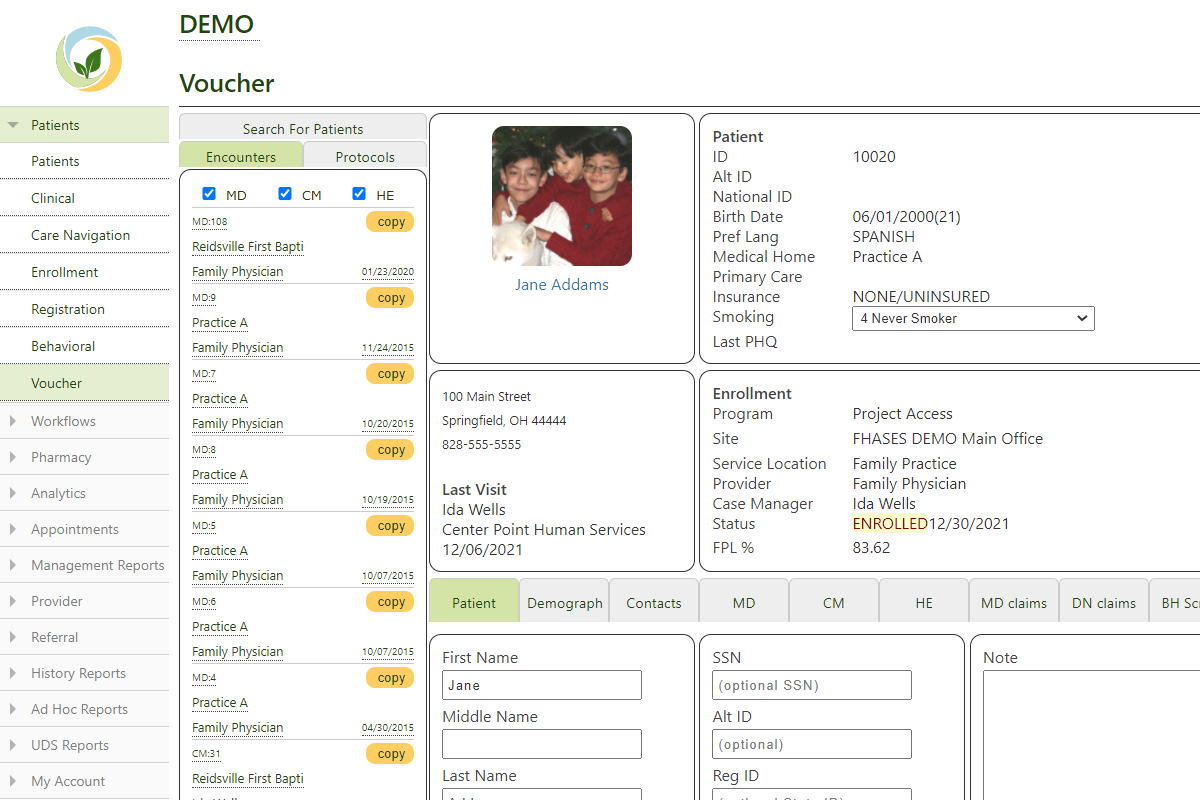Viewport: 1200px width, 800px height.
Task: Expand the Appointments sidebar section
Action: coord(84,529)
